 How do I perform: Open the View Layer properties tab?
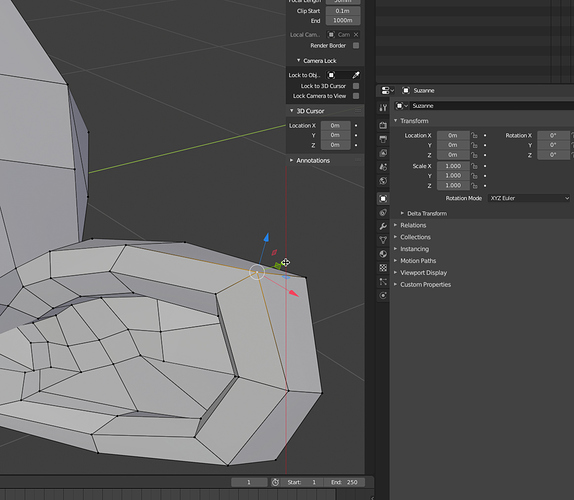pos(383,153)
